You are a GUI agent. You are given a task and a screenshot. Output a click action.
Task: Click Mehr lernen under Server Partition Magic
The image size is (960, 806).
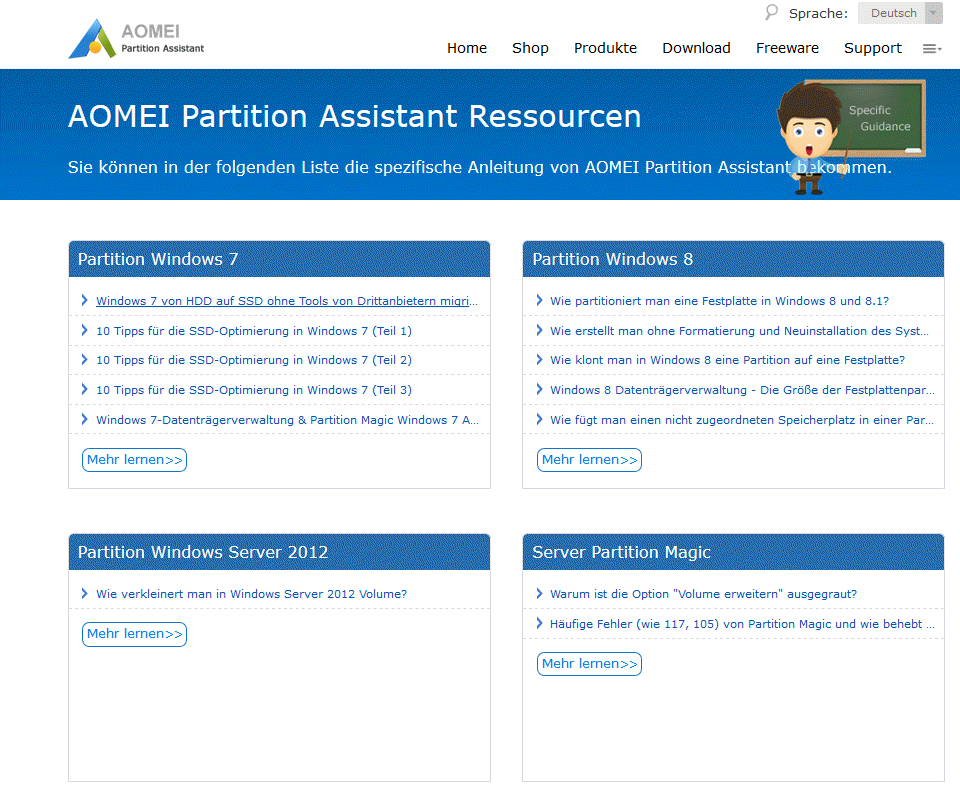click(x=590, y=664)
